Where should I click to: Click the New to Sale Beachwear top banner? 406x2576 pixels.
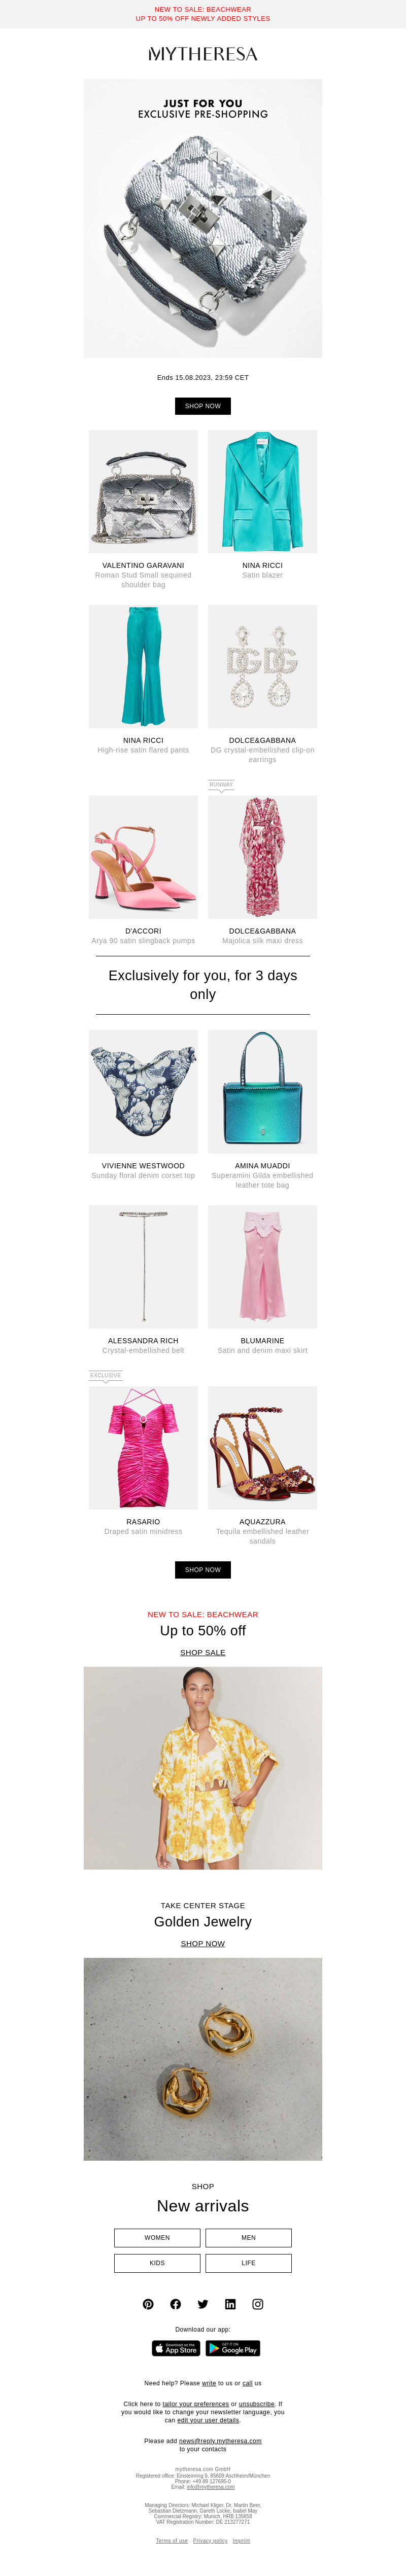[x=203, y=14]
